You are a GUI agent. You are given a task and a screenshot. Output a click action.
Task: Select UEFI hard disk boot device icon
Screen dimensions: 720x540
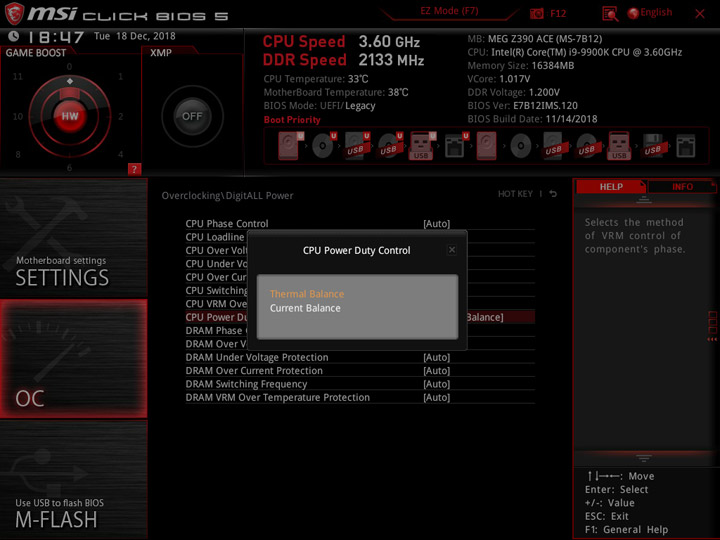(x=290, y=146)
